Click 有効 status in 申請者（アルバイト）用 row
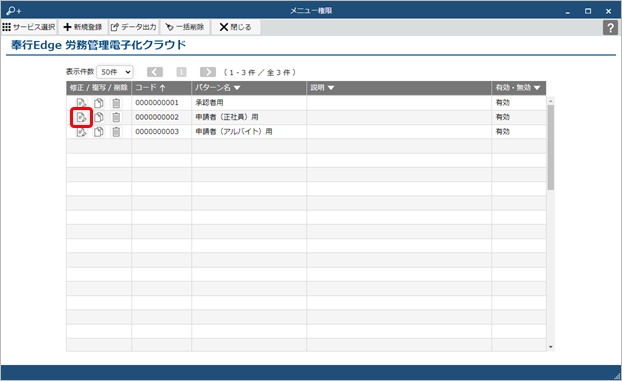622x381 pixels. [x=503, y=132]
